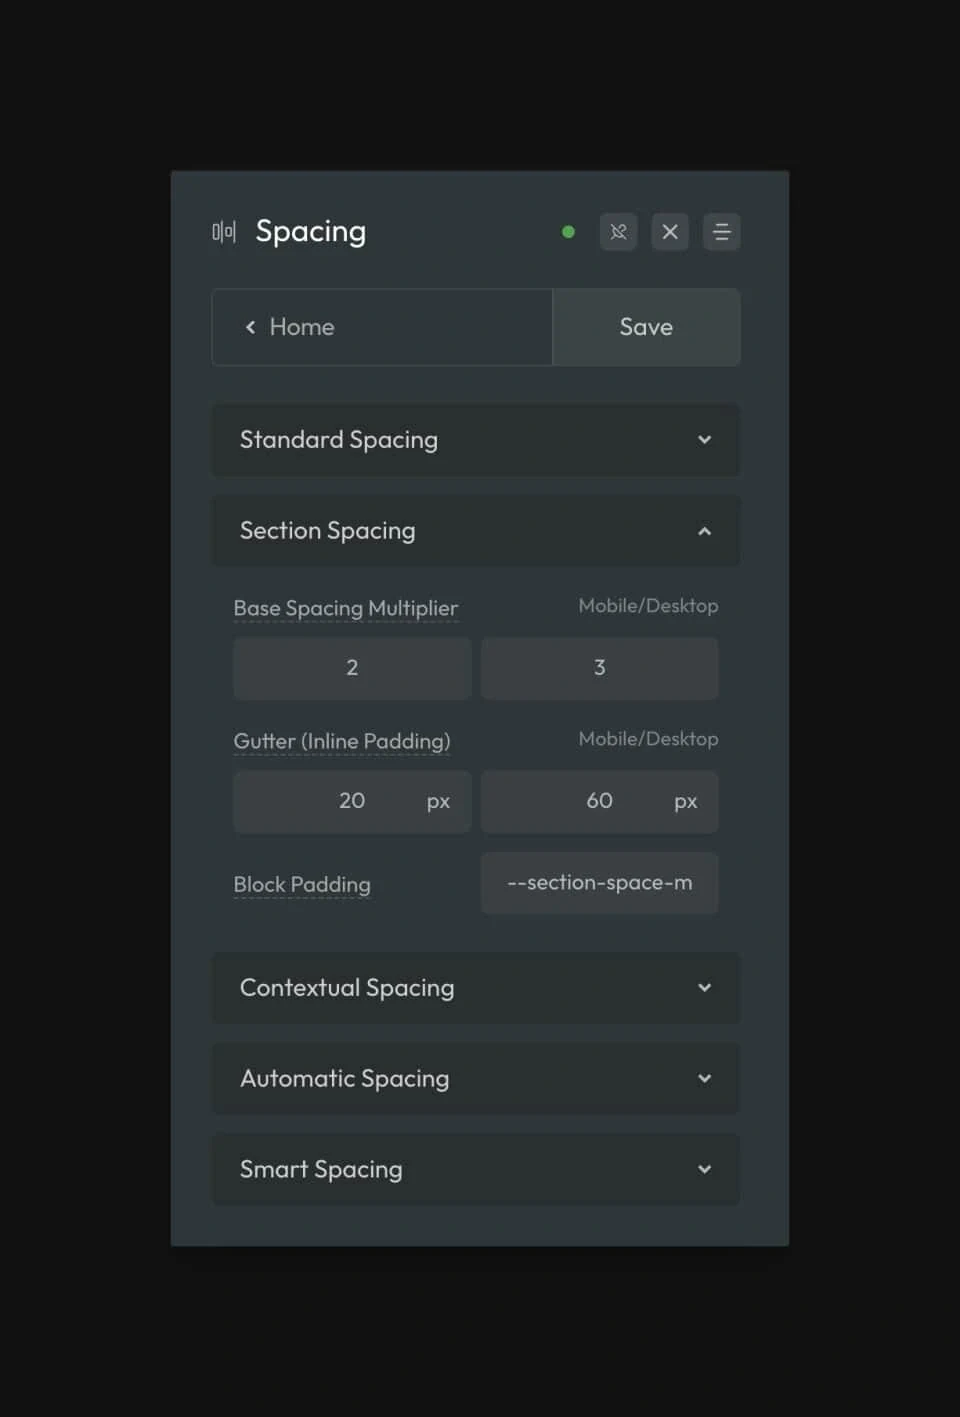Click the back chevron beside Home
The height and width of the screenshot is (1417, 960).
tap(250, 327)
